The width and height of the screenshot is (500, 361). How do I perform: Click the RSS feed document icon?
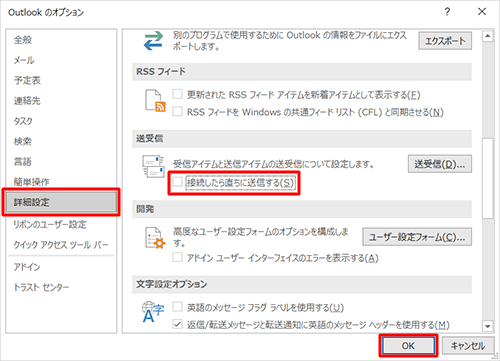pyautogui.click(x=155, y=101)
